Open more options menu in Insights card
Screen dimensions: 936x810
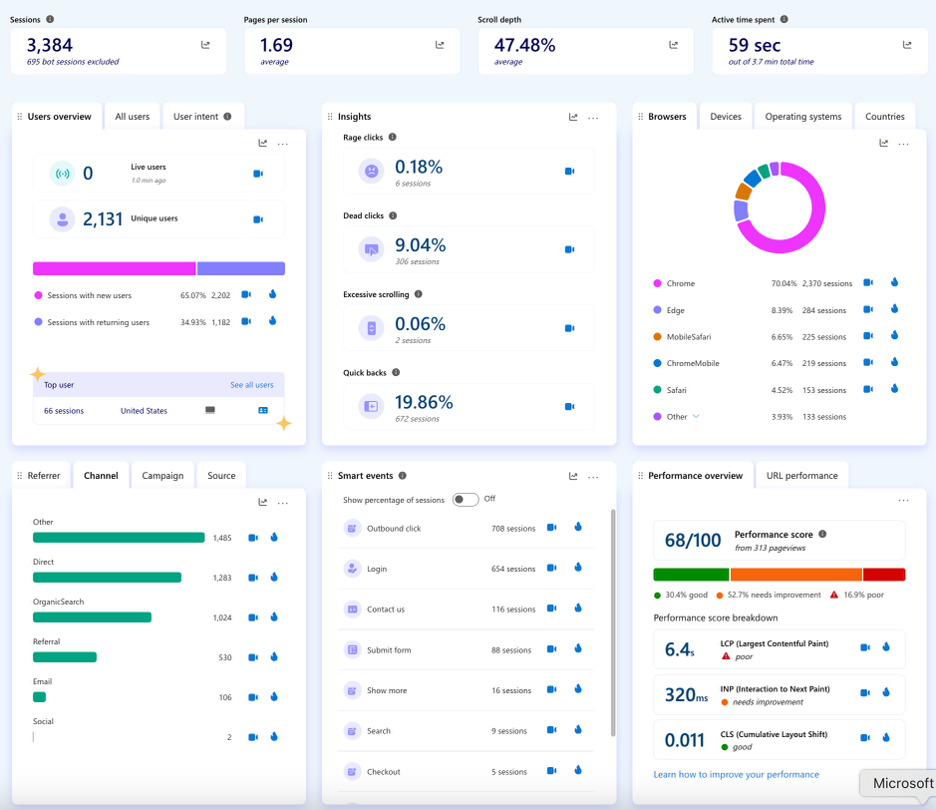[593, 118]
